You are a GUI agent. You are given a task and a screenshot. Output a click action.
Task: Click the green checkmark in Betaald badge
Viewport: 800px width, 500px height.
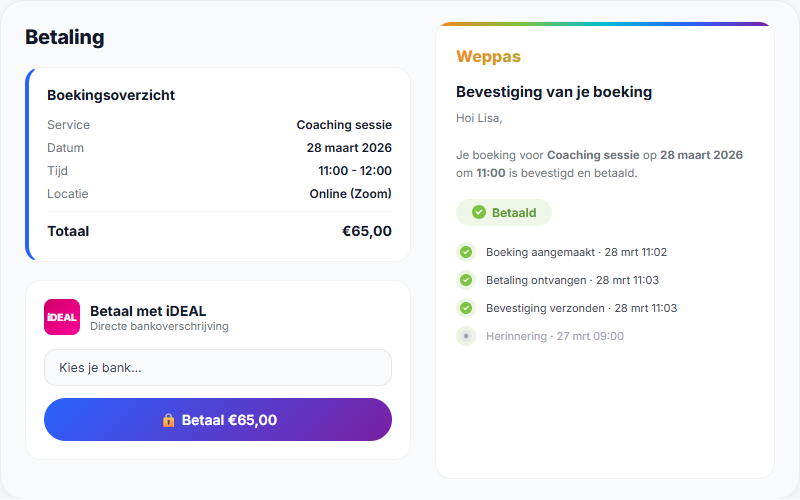point(479,212)
